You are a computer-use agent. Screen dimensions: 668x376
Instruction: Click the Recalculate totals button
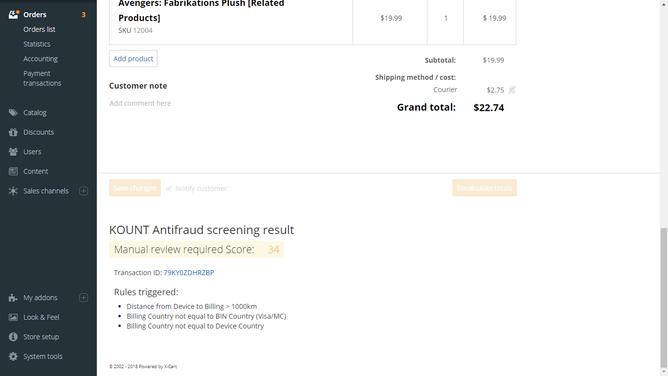484,188
